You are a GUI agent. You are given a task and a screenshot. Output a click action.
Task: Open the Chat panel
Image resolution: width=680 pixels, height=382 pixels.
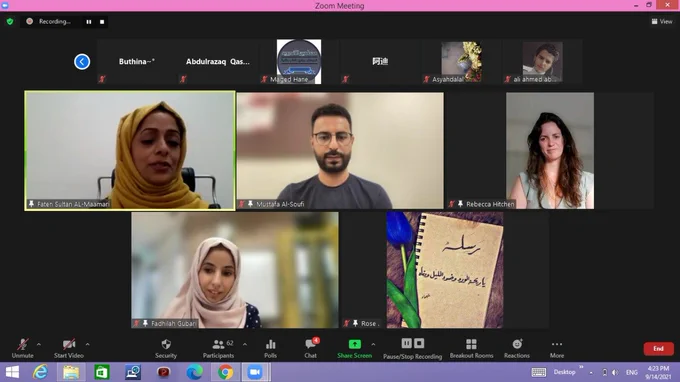click(x=311, y=348)
